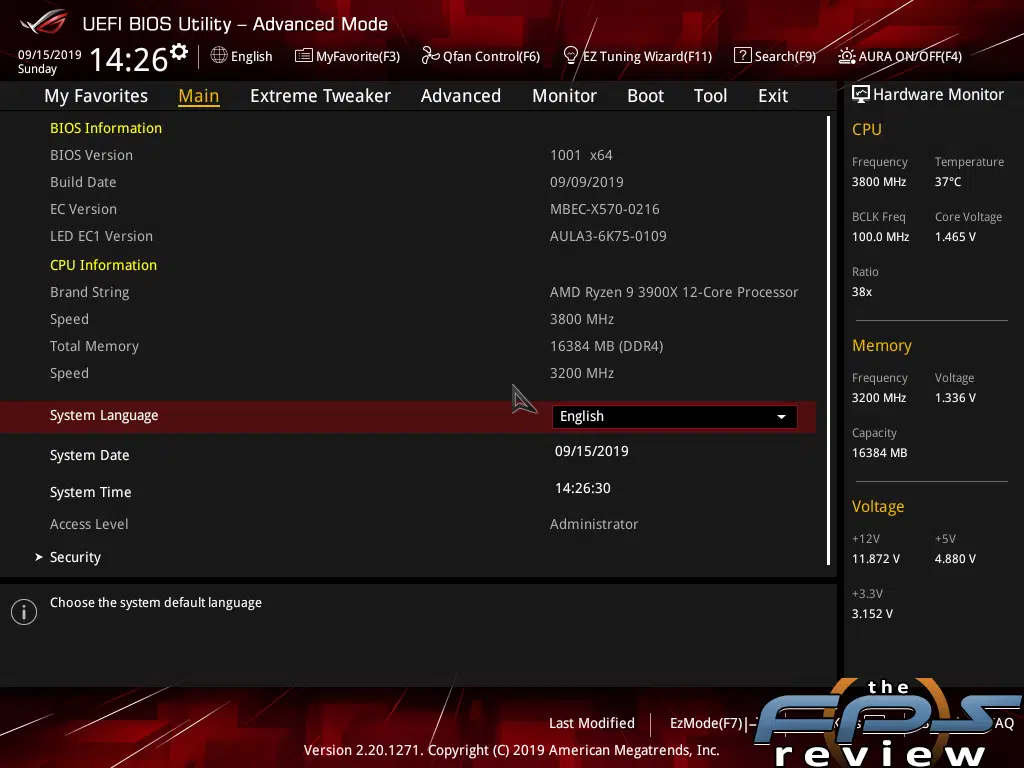Click the Access Level value Administrator
The height and width of the screenshot is (768, 1024).
(x=594, y=524)
